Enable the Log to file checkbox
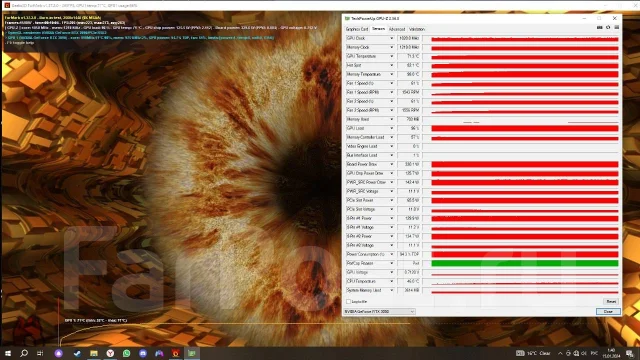This screenshot has width=640, height=360. point(348,302)
